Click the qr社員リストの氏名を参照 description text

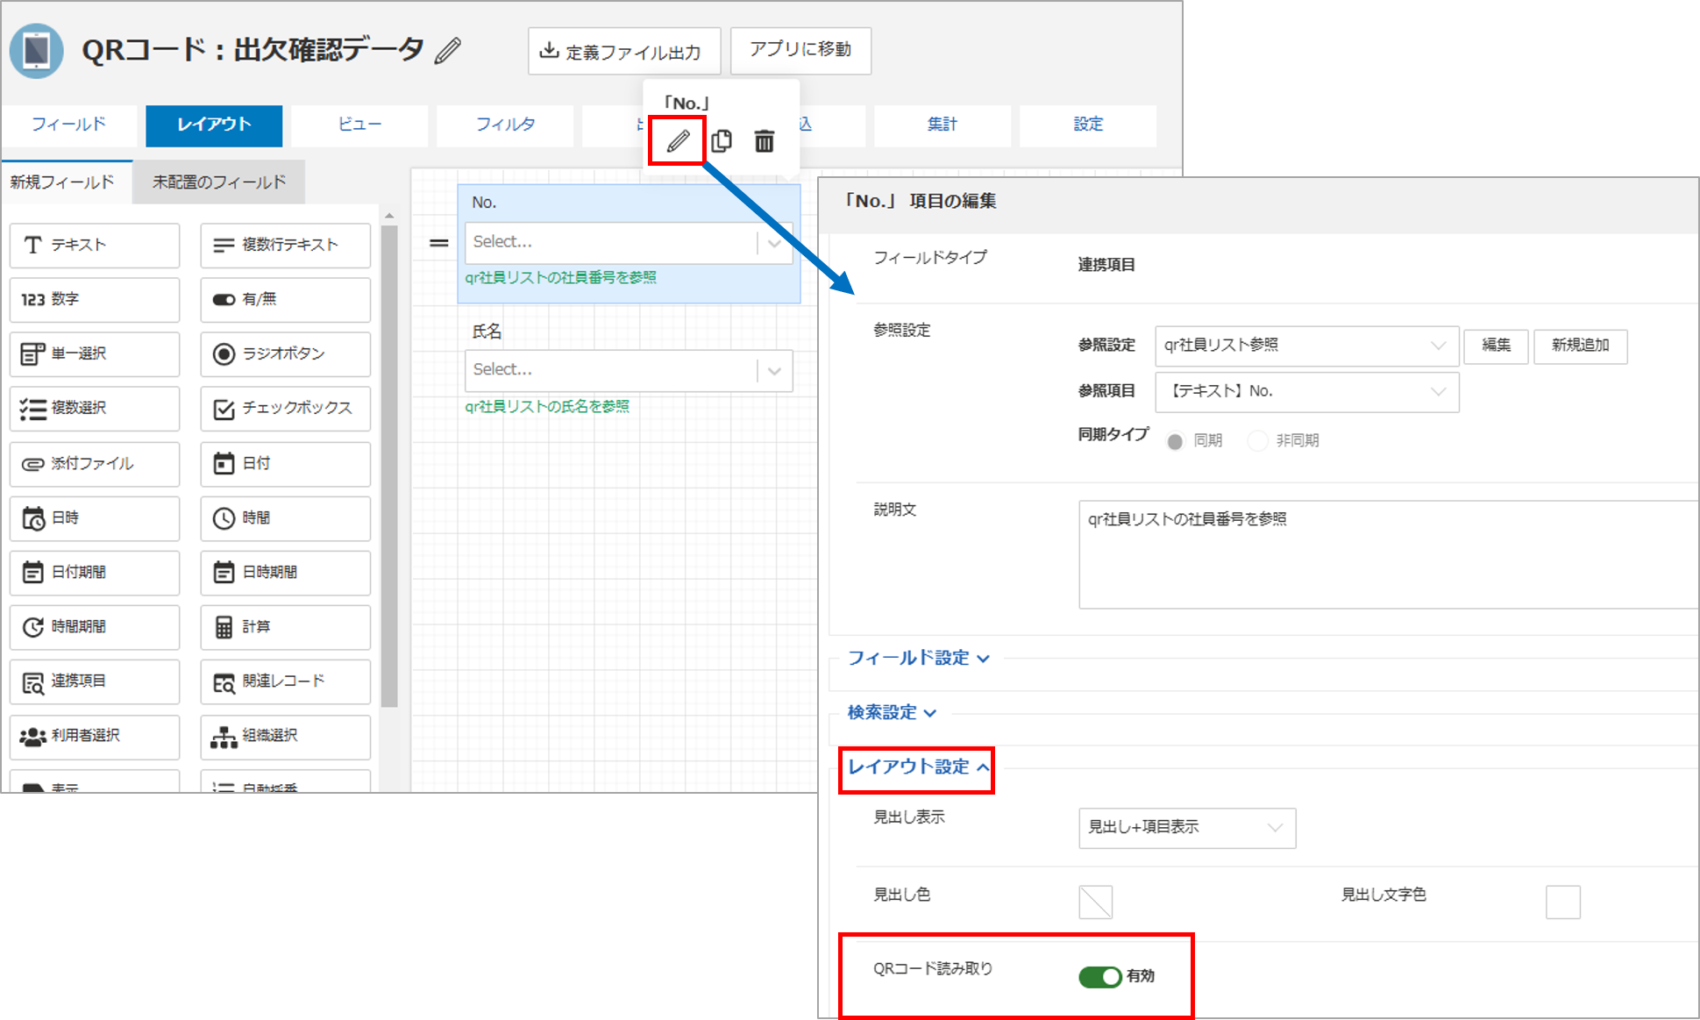tap(547, 407)
